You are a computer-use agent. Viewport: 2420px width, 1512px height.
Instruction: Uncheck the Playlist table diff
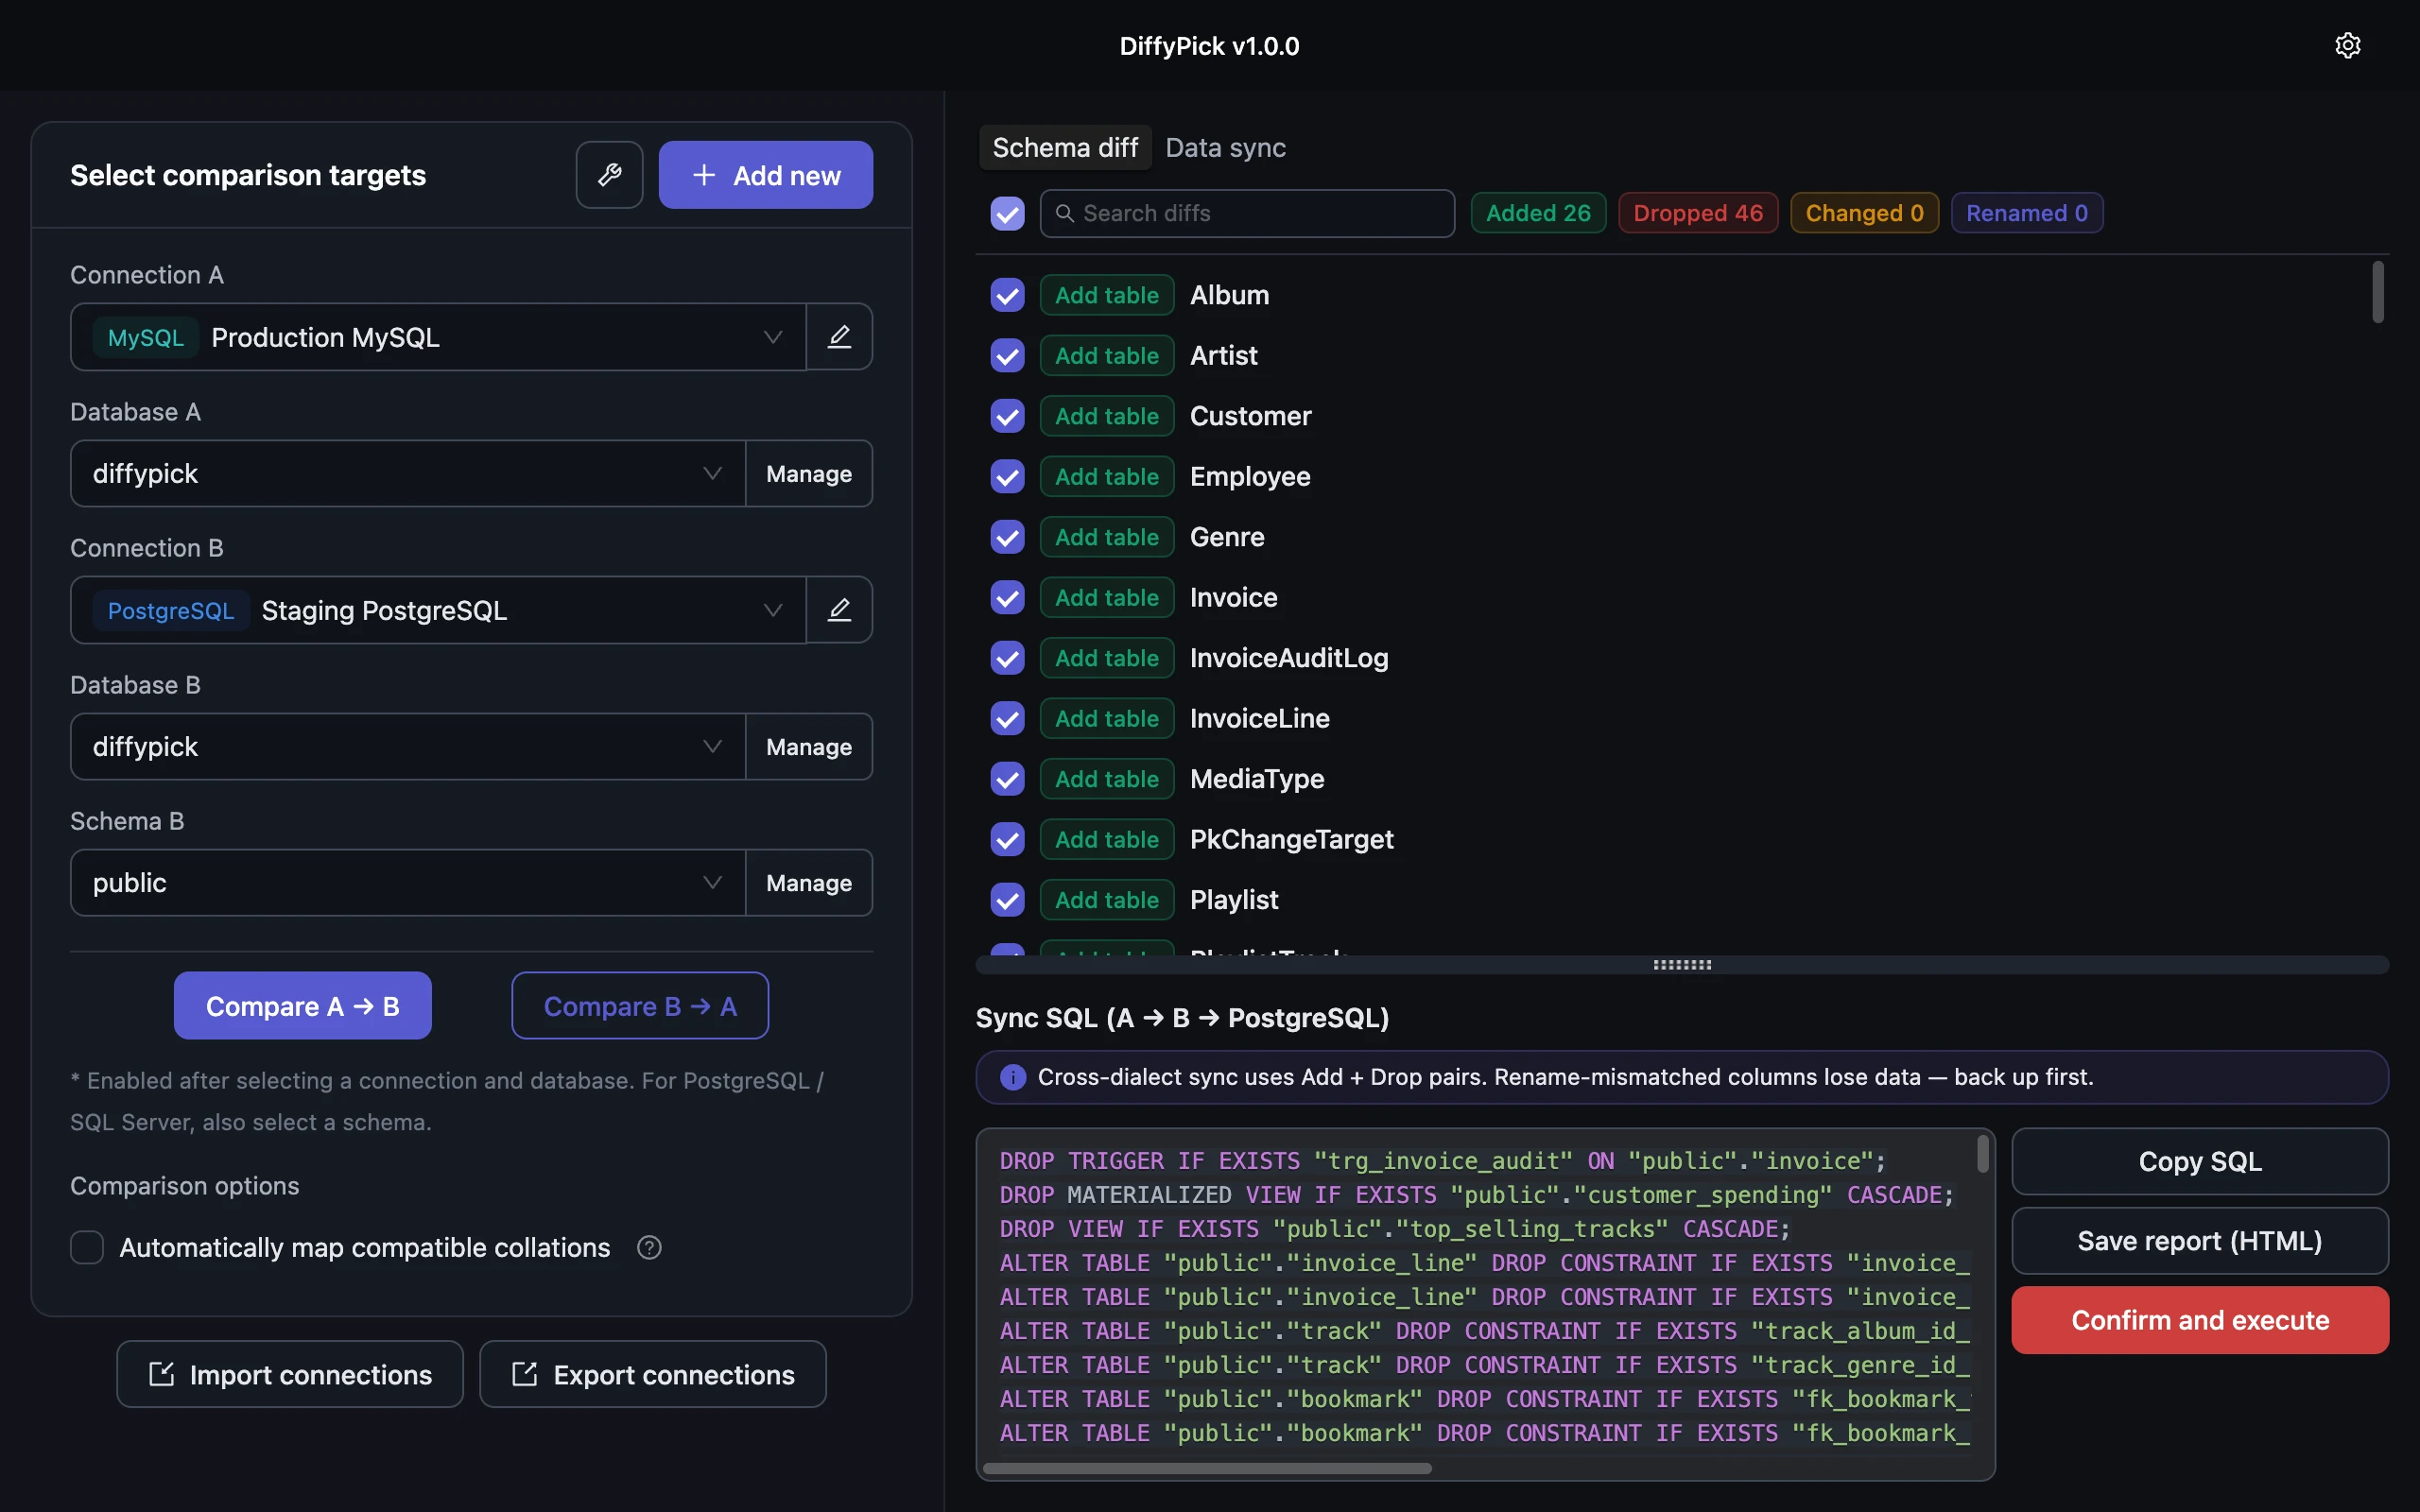(1007, 900)
